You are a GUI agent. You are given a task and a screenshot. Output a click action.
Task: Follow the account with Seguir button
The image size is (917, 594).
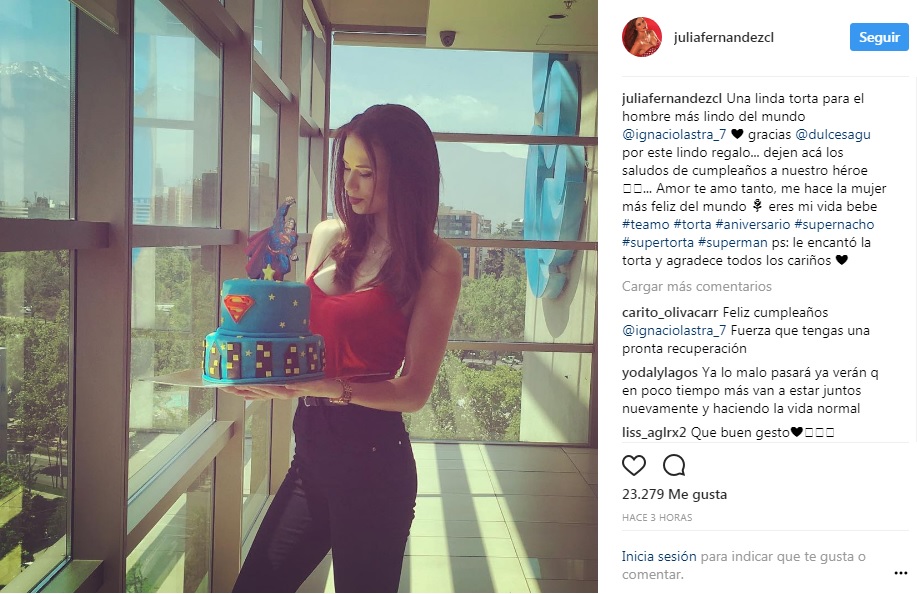coord(879,37)
